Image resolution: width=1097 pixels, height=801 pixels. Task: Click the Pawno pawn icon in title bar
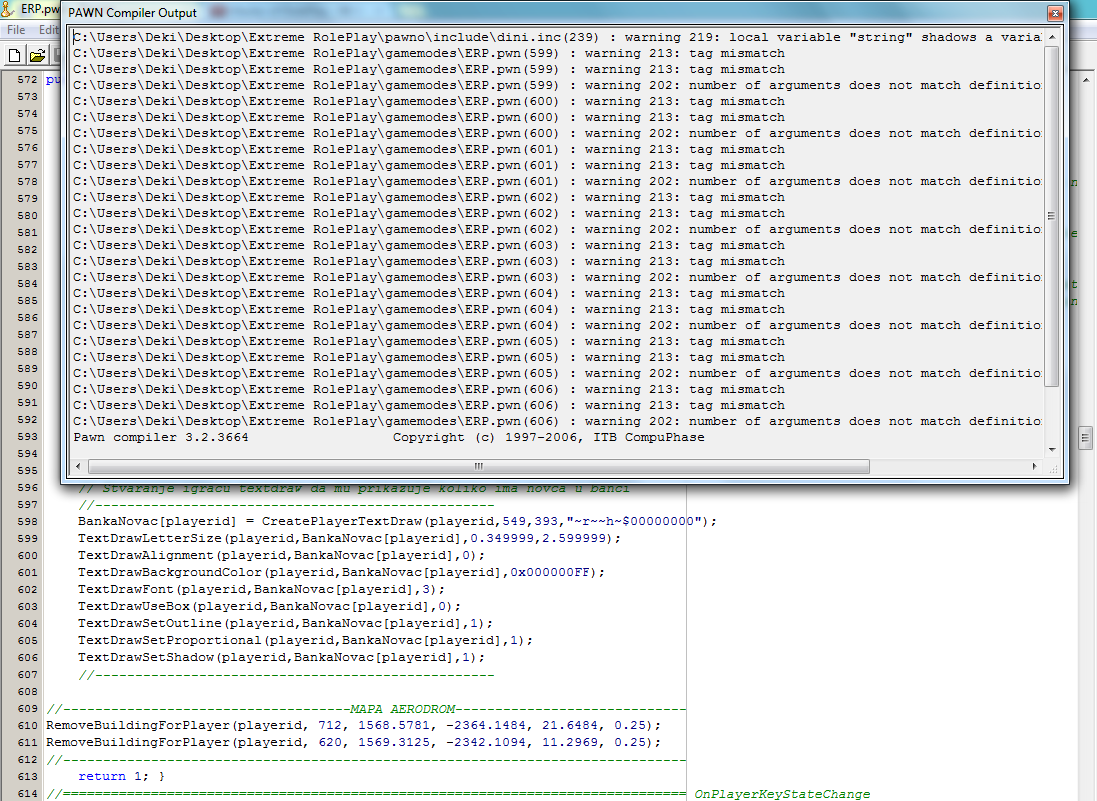point(8,9)
